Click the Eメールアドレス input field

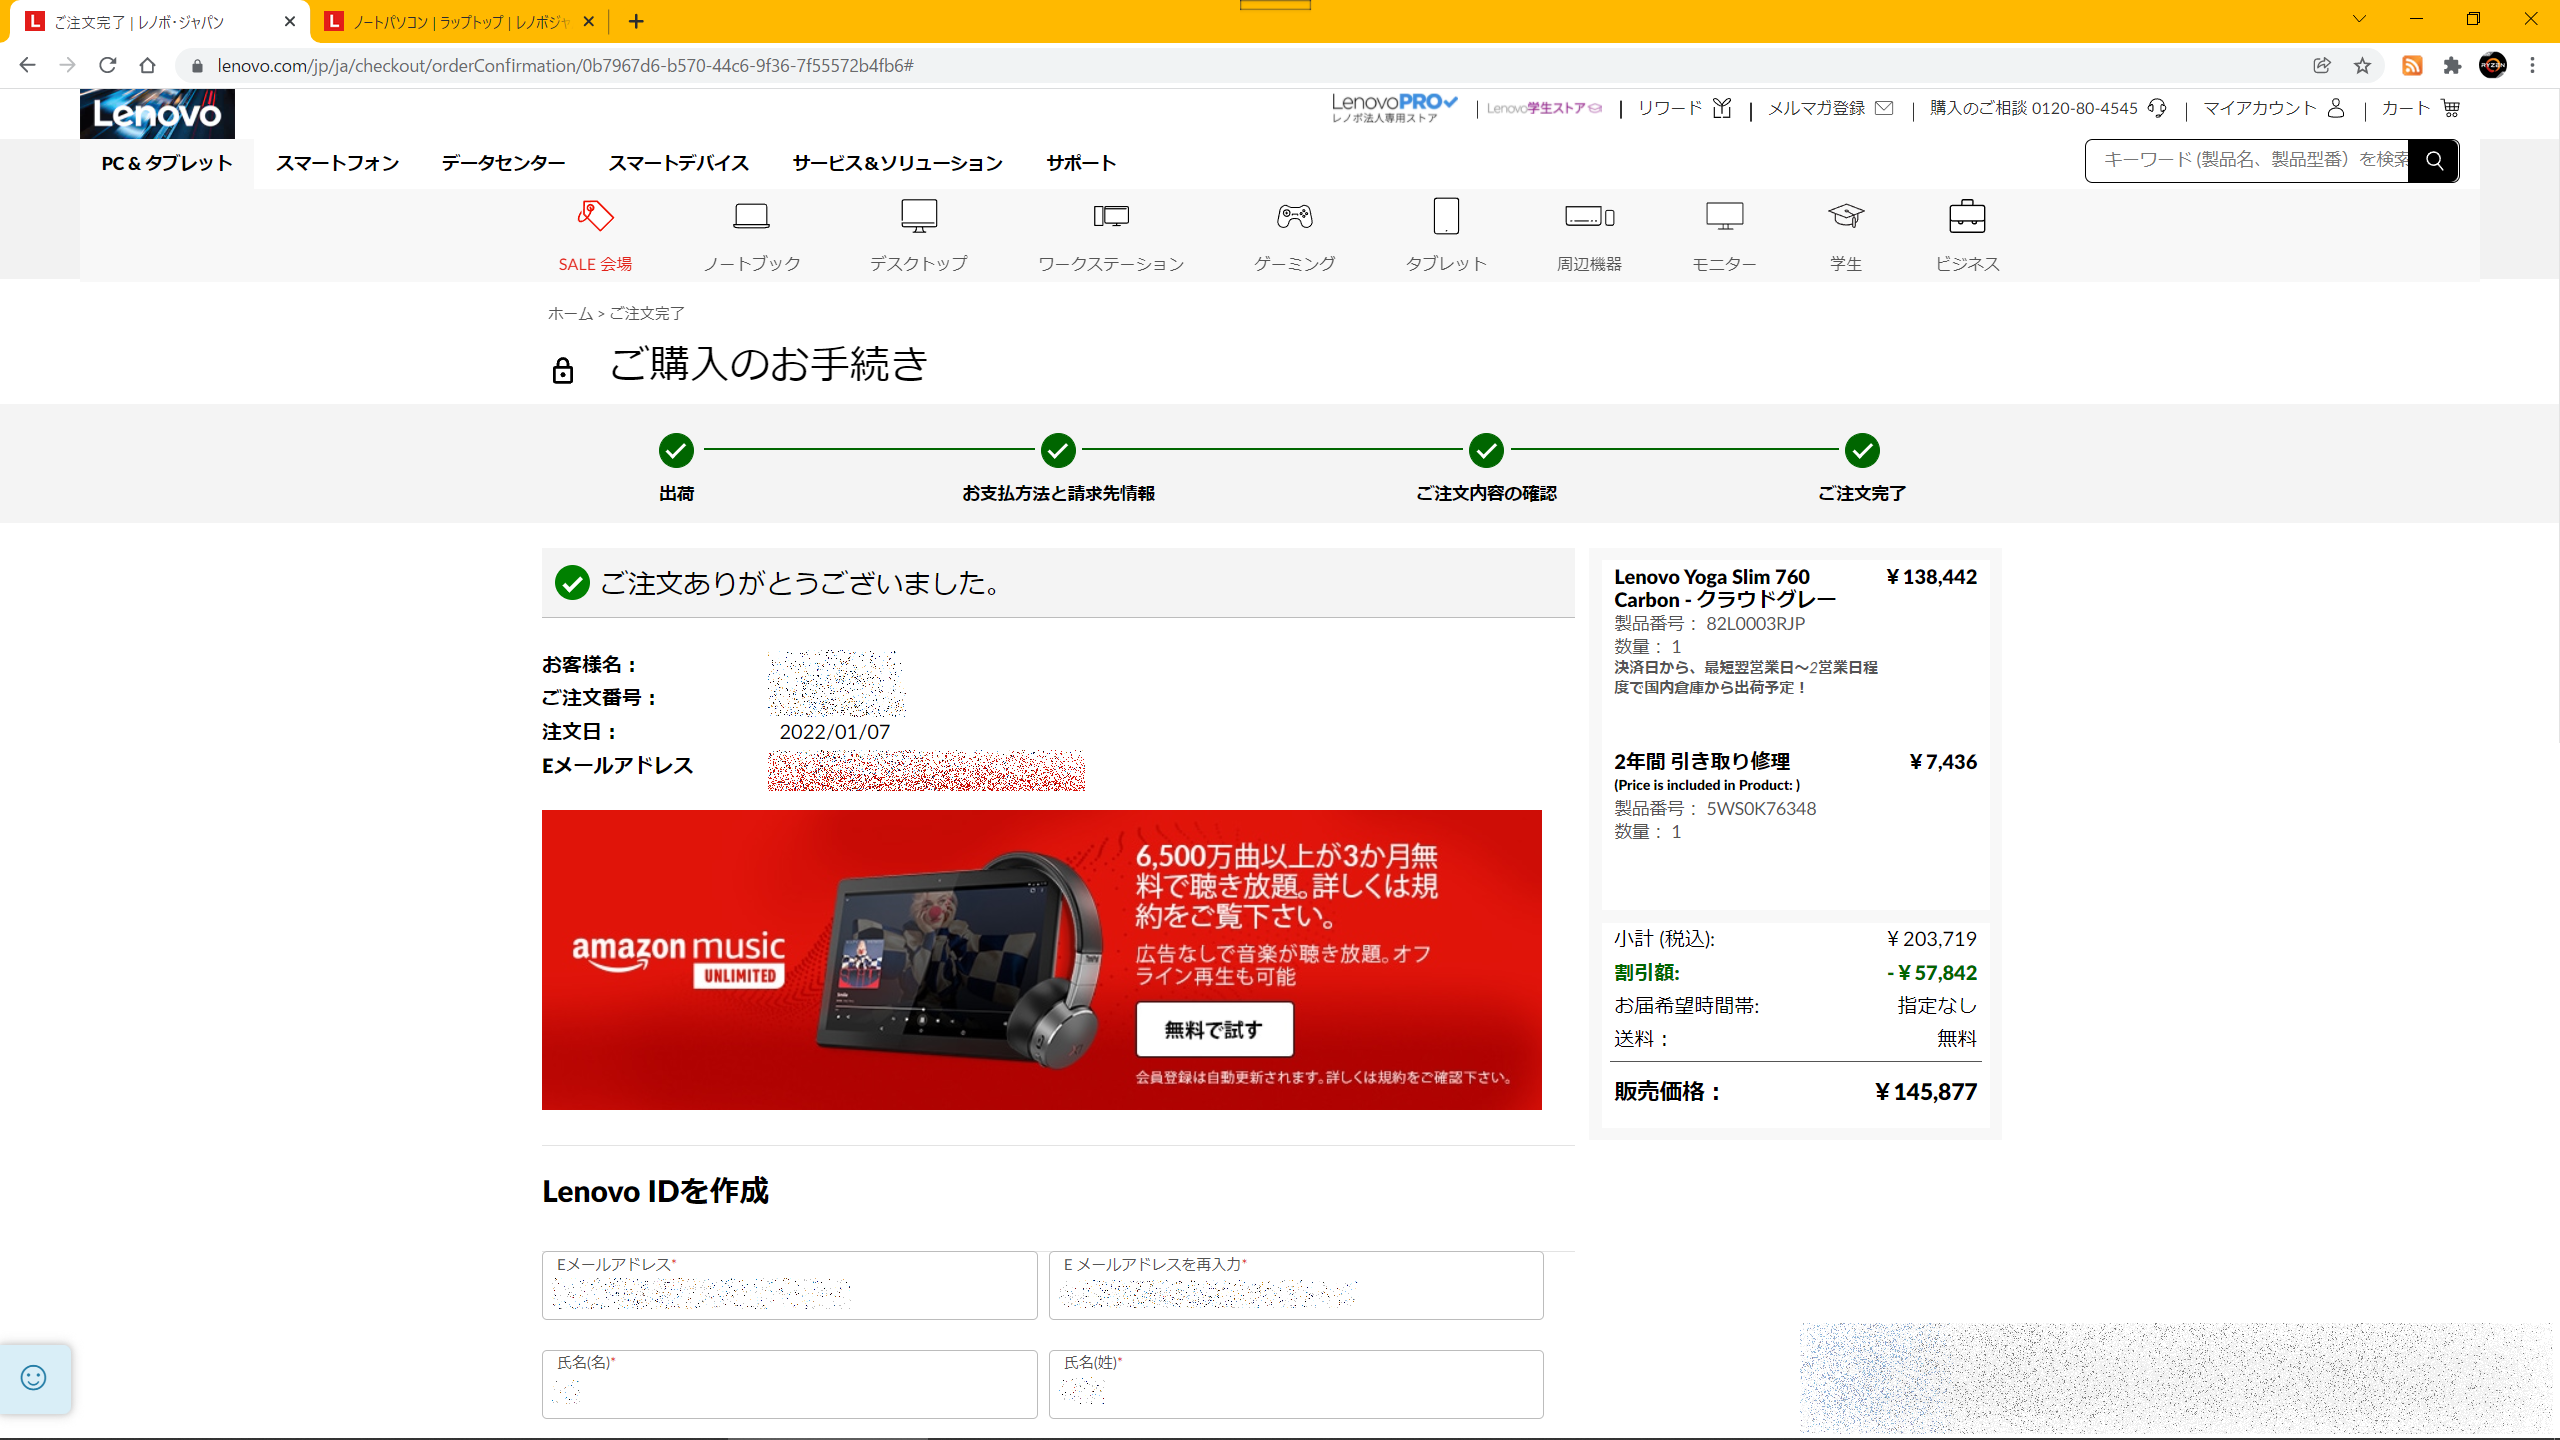coord(789,1285)
